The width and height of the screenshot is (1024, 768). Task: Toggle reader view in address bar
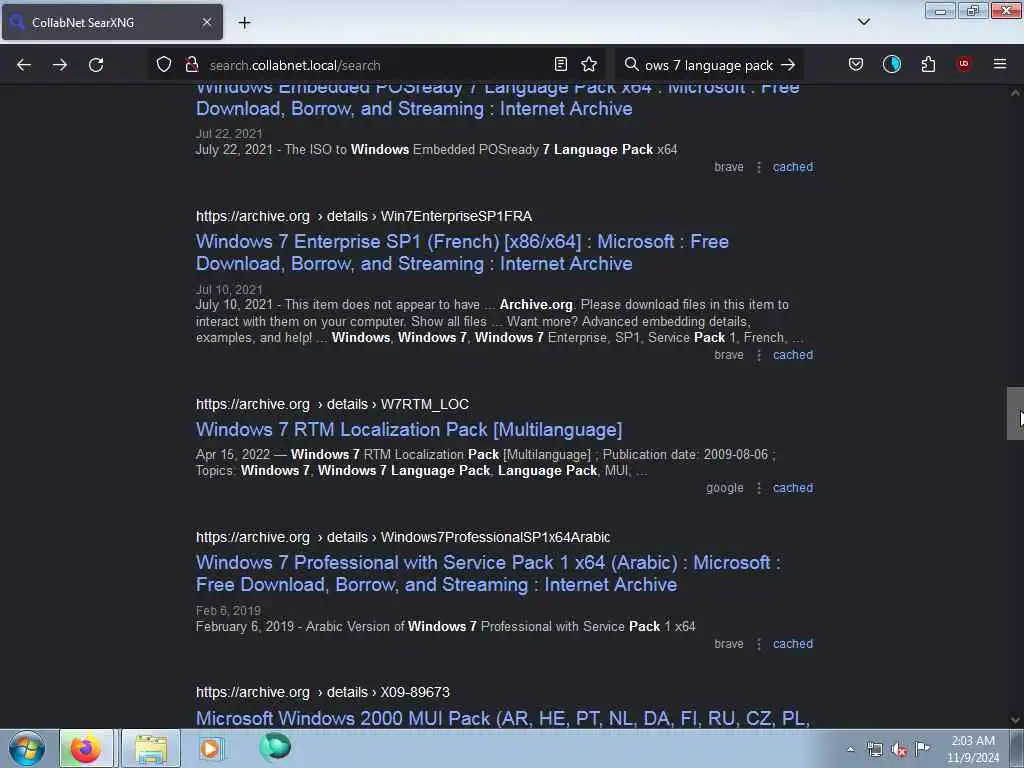(560, 64)
